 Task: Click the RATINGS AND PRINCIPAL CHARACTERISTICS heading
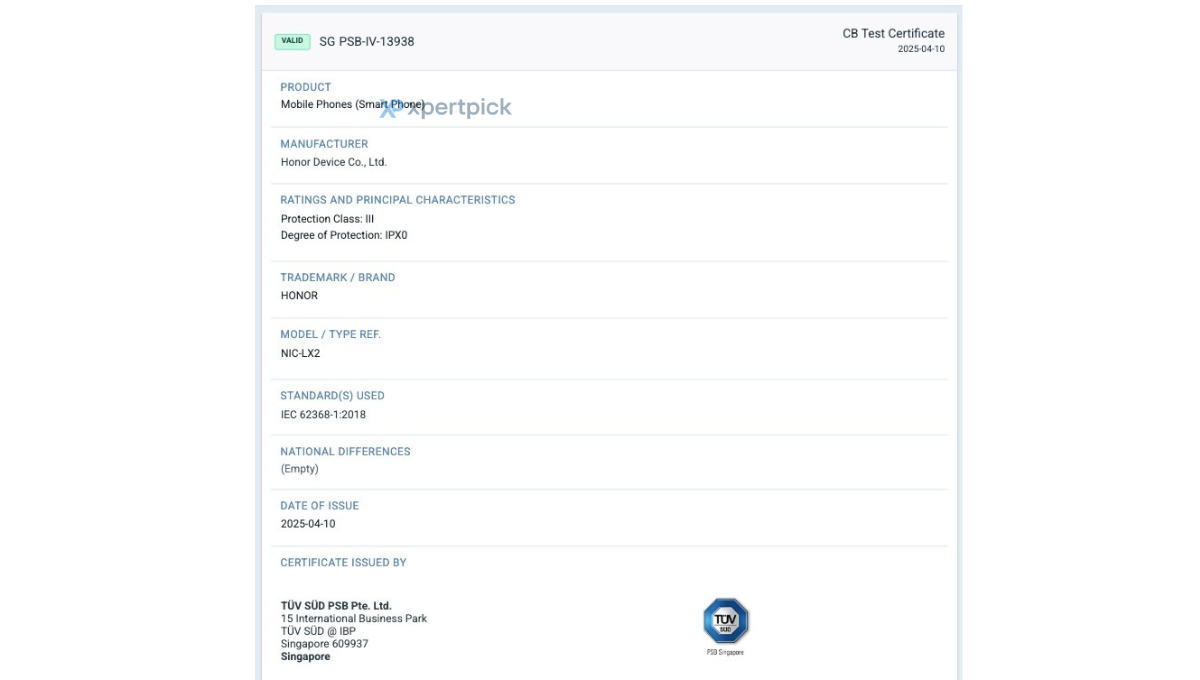(397, 200)
